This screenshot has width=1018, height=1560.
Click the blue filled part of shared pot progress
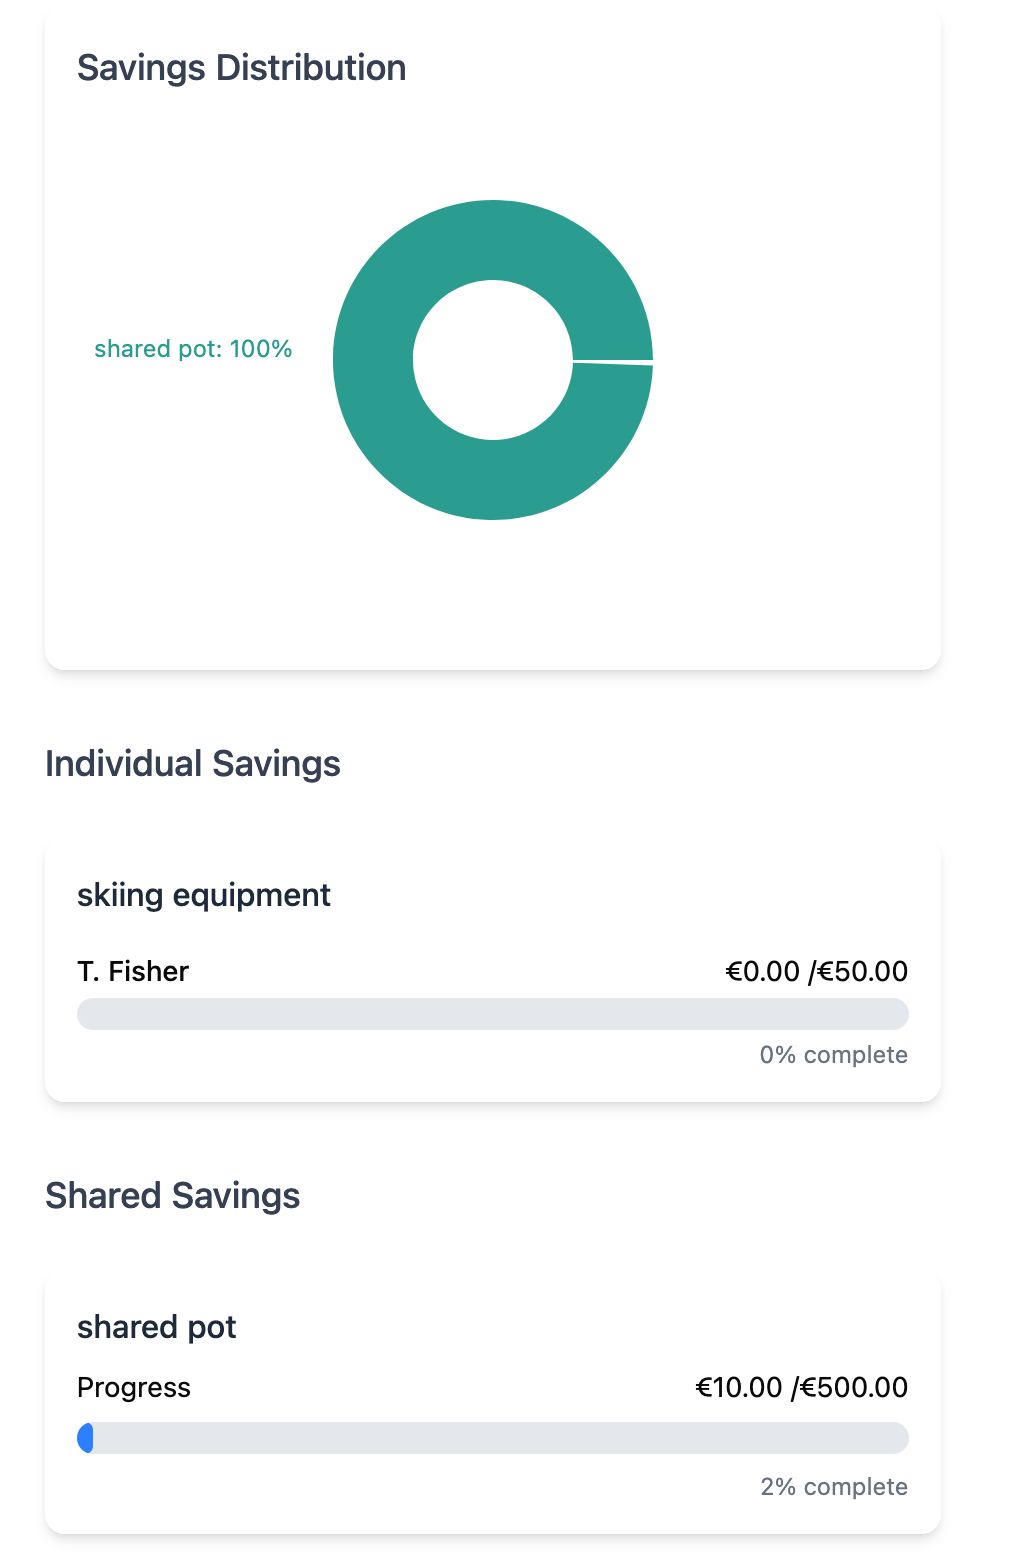tap(86, 1438)
